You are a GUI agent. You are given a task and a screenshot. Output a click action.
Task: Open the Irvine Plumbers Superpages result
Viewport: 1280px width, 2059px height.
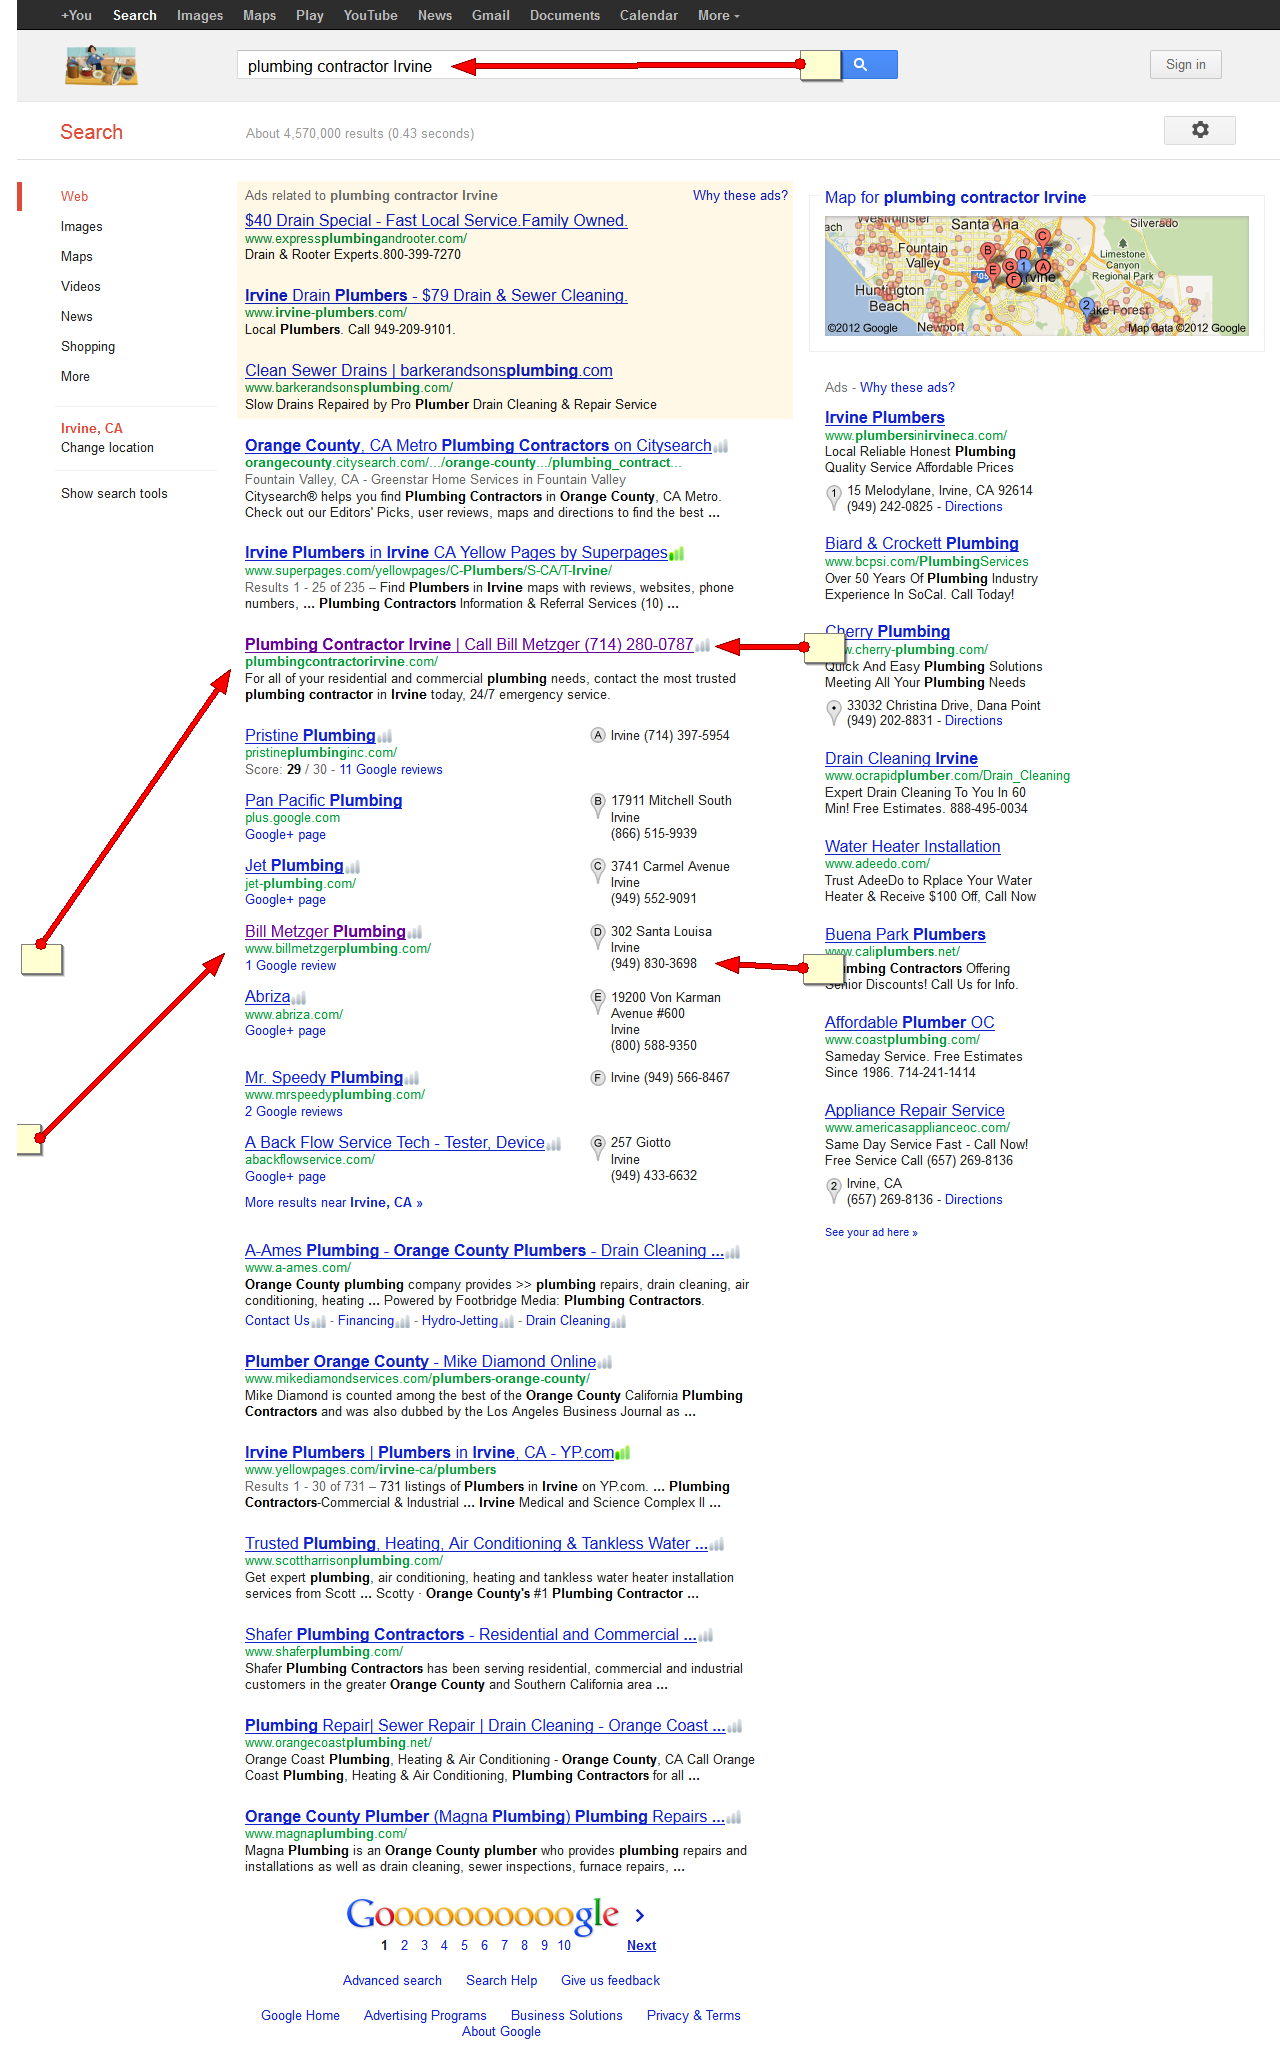456,553
